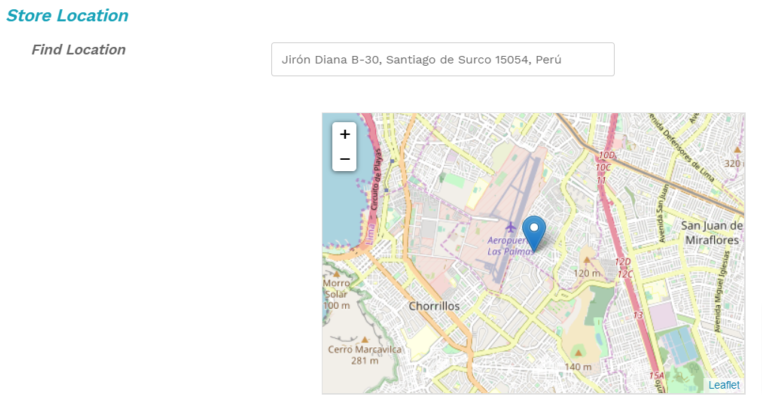This screenshot has width=762, height=420.
Task: Click the airport plane icon on map
Action: coord(510,227)
